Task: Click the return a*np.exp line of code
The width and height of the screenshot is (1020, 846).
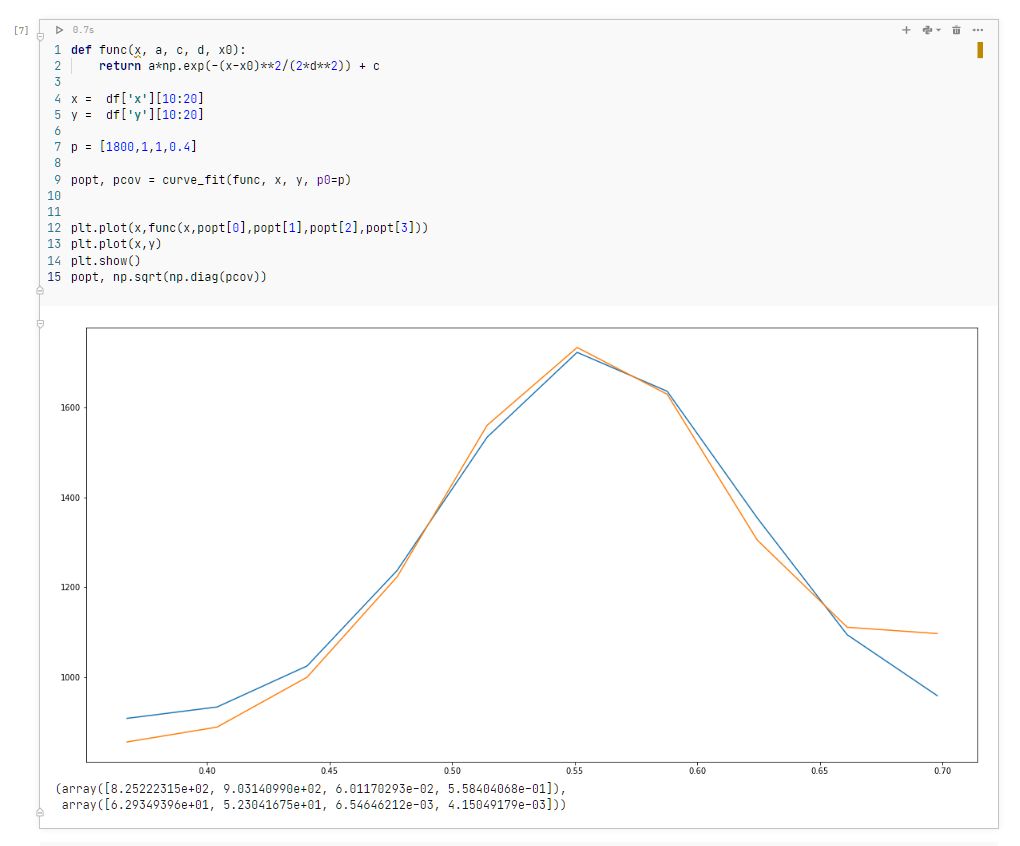Action: [239, 66]
